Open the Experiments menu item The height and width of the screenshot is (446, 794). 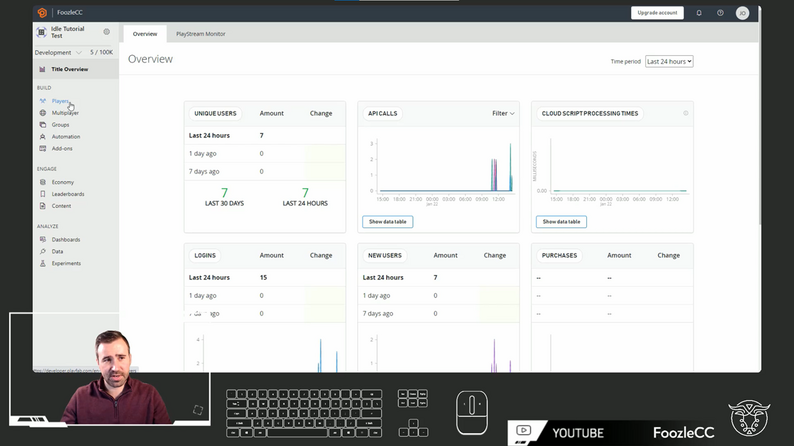click(66, 263)
